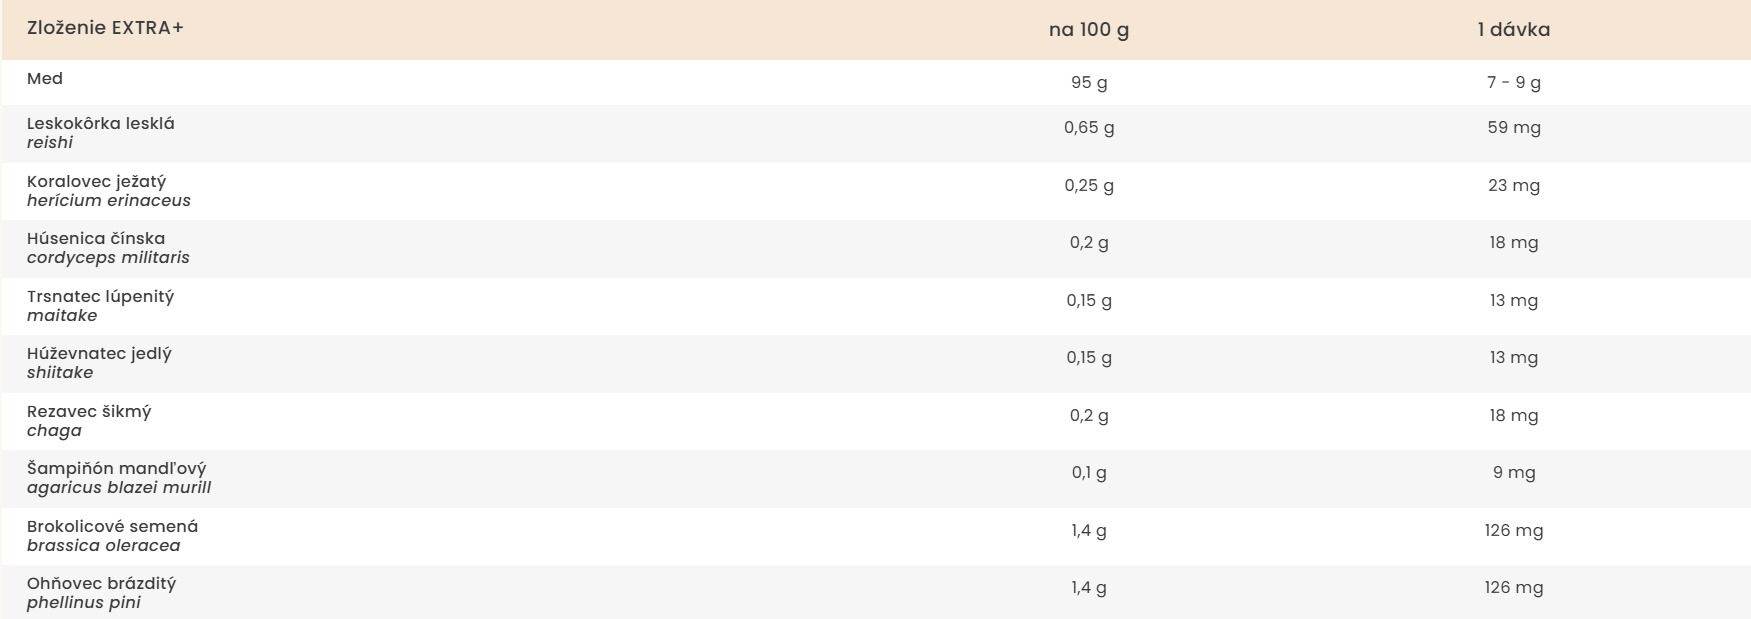This screenshot has width=1751, height=619.
Task: Click 'Trsnatec lúpenitý' ingredient name
Action: (x=101, y=297)
